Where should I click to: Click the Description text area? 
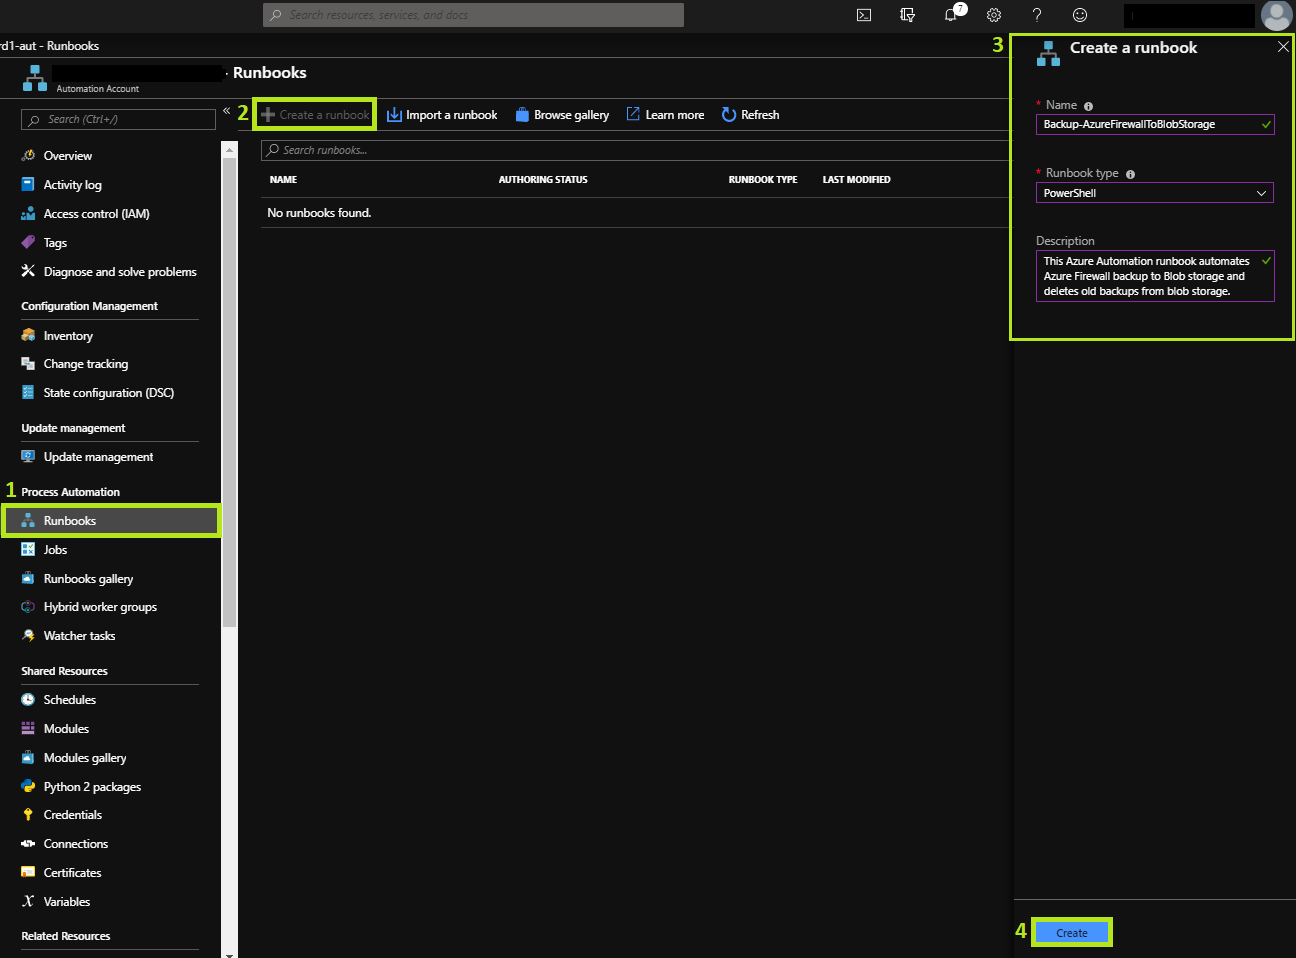[1155, 276]
